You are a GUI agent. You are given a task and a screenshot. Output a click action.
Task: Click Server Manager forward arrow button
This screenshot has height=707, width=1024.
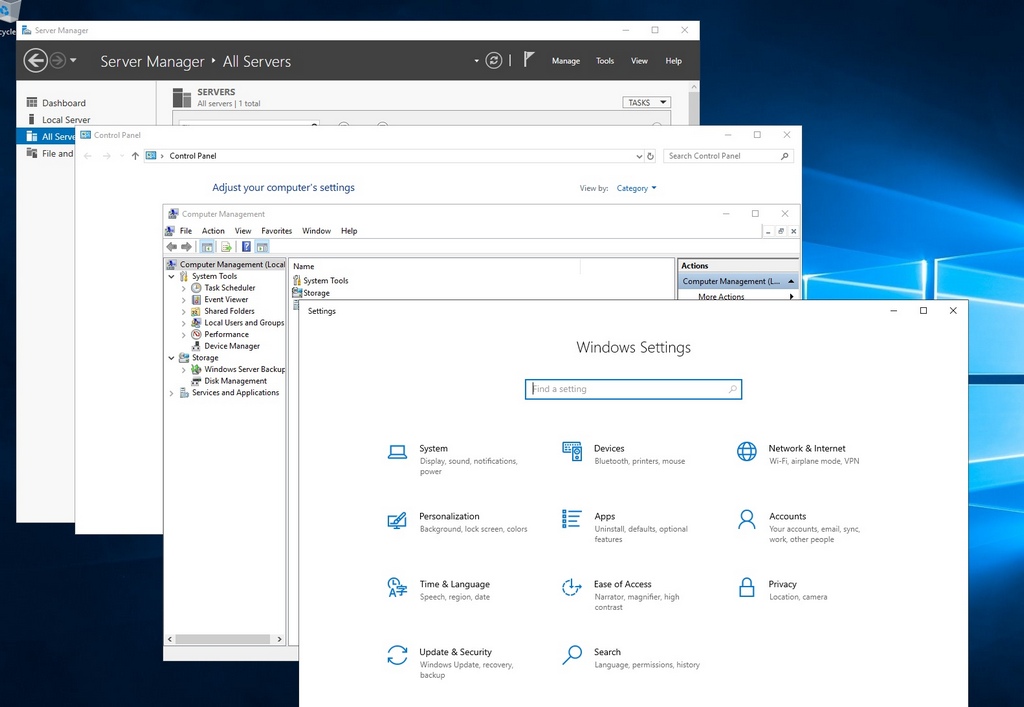[x=58, y=61]
